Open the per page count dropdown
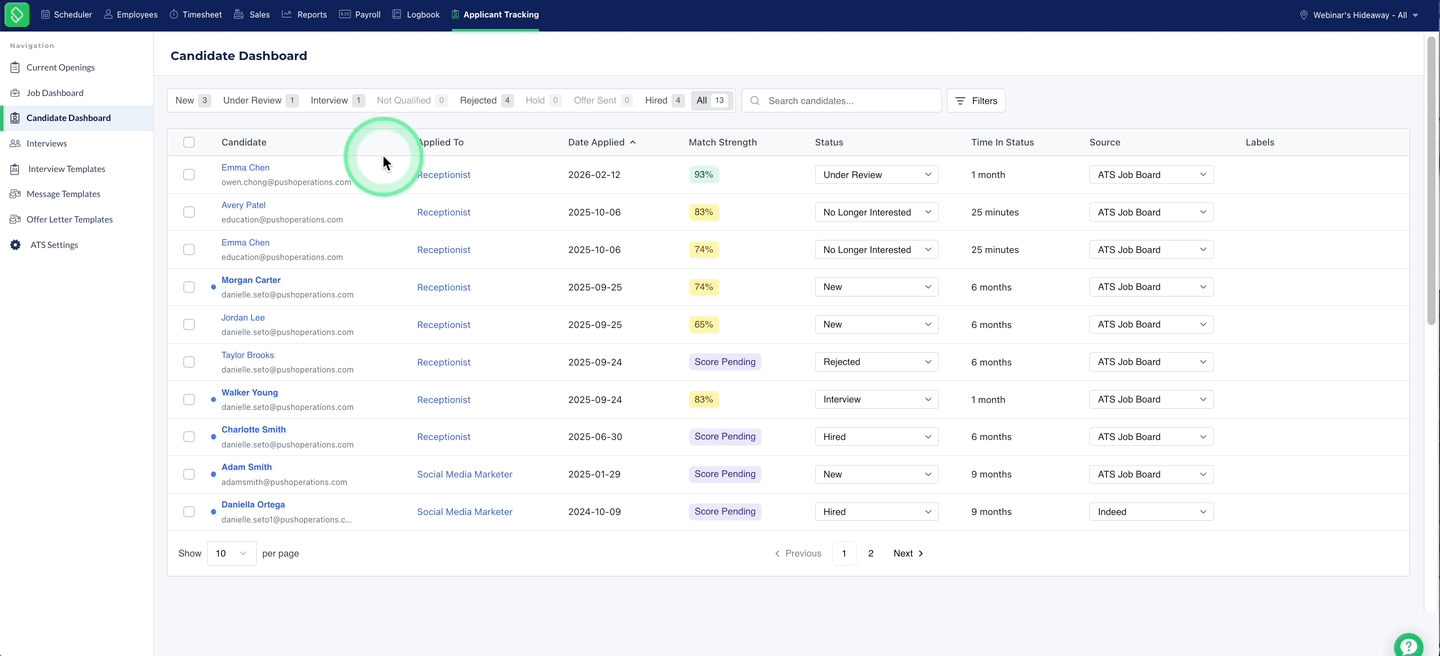The width and height of the screenshot is (1440, 656). pyautogui.click(x=232, y=553)
